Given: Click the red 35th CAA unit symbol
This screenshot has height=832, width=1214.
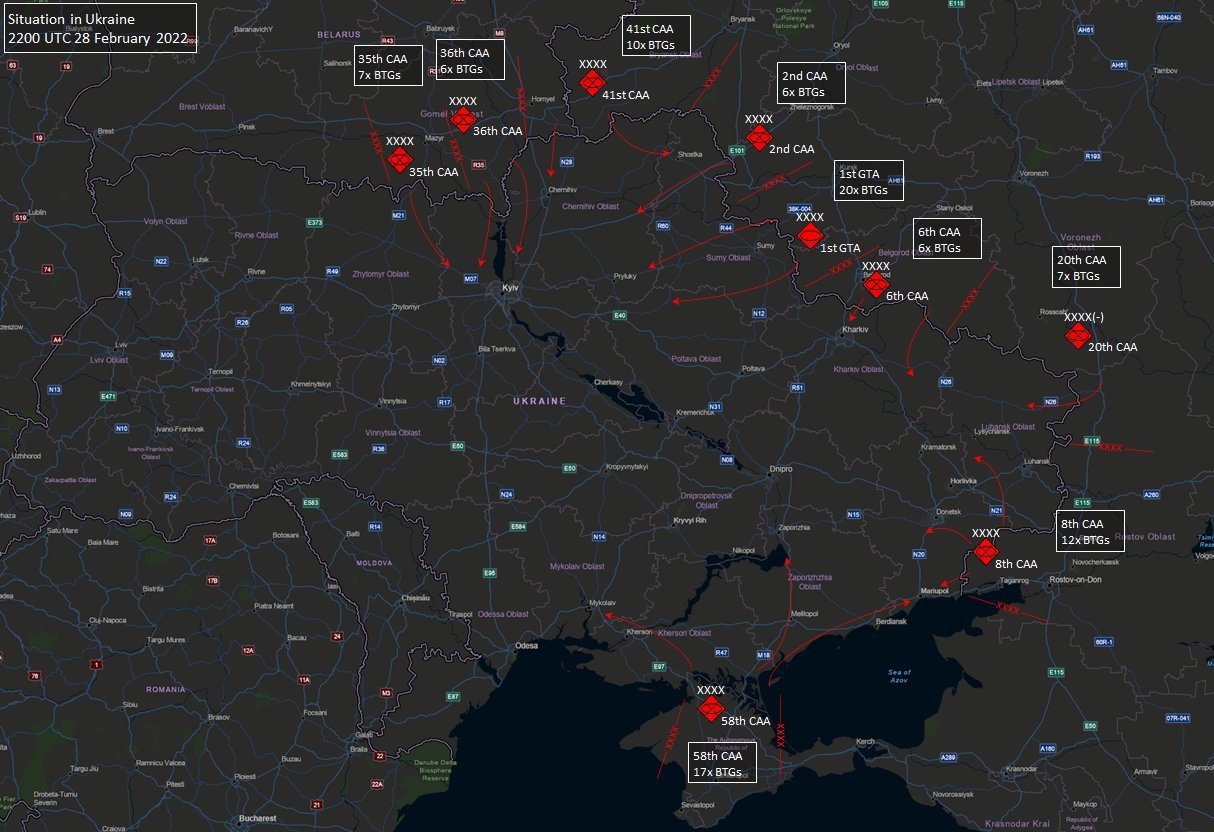Looking at the screenshot, I should click(400, 160).
